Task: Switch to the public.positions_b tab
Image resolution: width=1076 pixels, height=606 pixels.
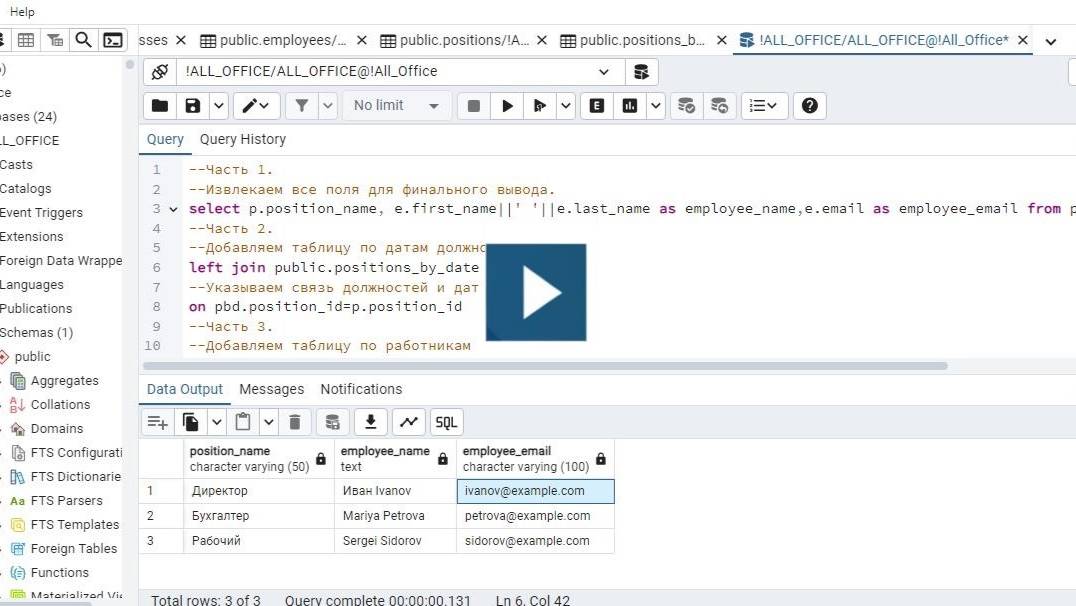Action: [633, 40]
